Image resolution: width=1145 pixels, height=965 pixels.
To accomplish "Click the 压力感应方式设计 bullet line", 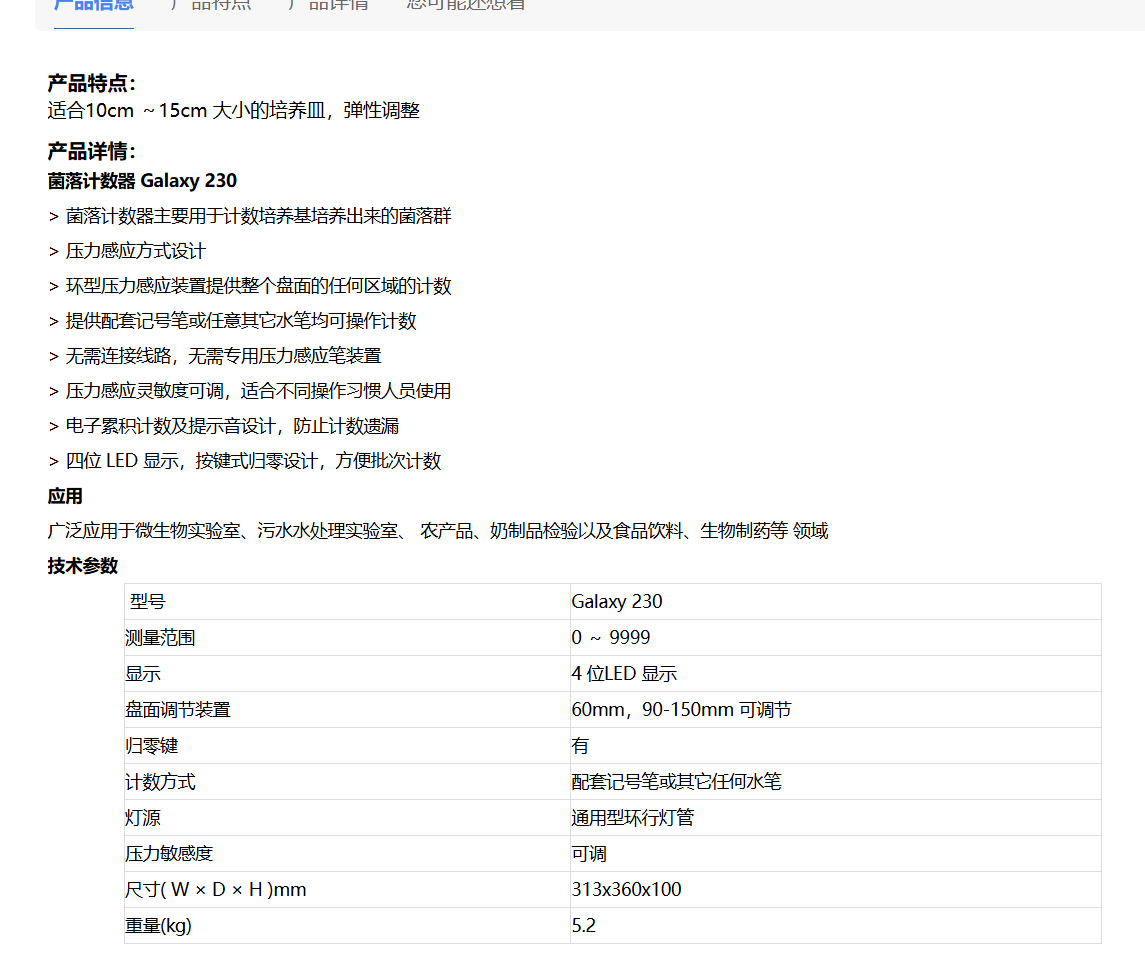I will click(x=127, y=251).
